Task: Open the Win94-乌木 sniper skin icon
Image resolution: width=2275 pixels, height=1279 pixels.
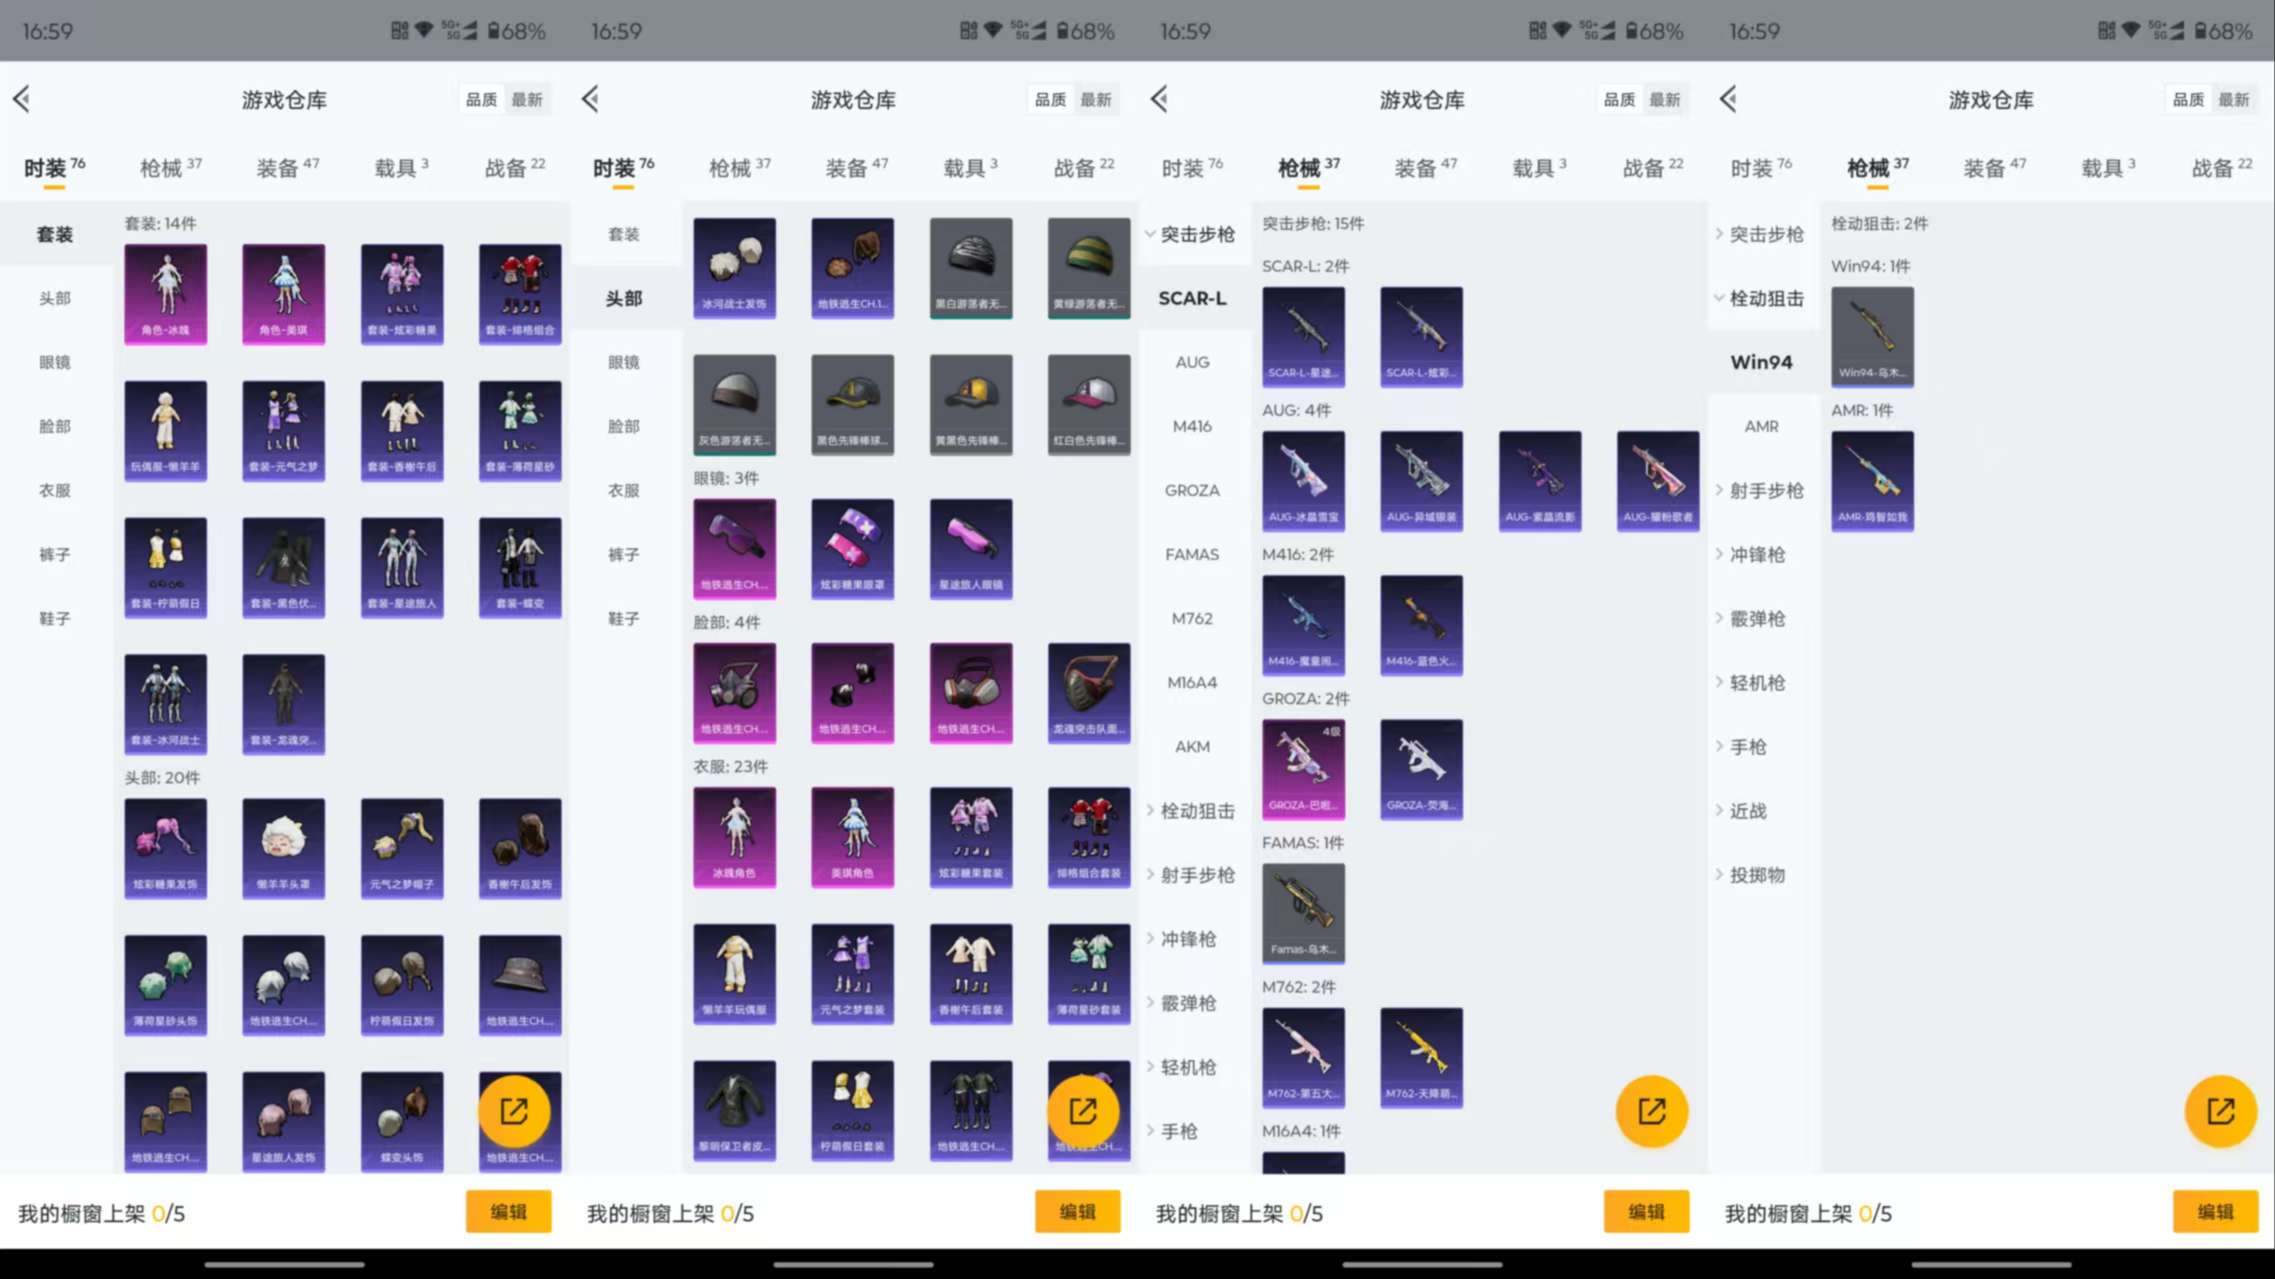Action: (x=1872, y=337)
